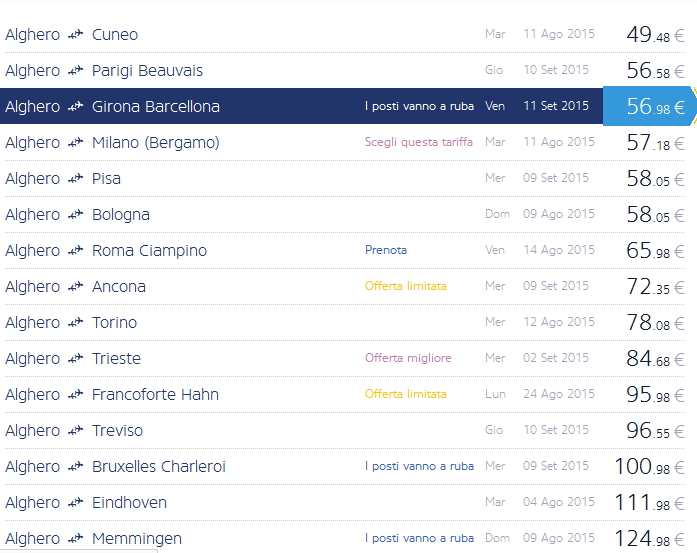Click the plane icon beside Girona Barcellona

75,107
